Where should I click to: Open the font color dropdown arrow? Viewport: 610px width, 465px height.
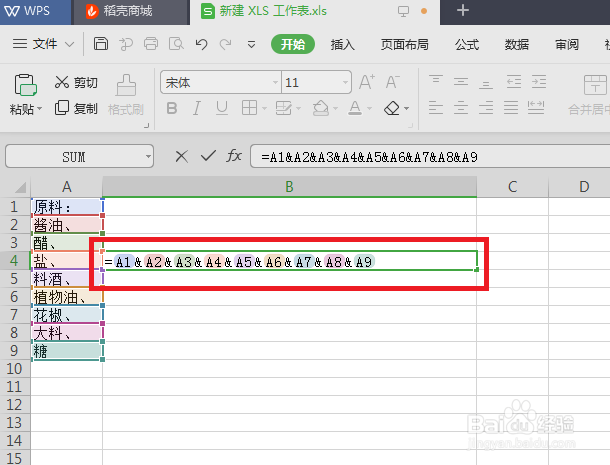(369, 108)
